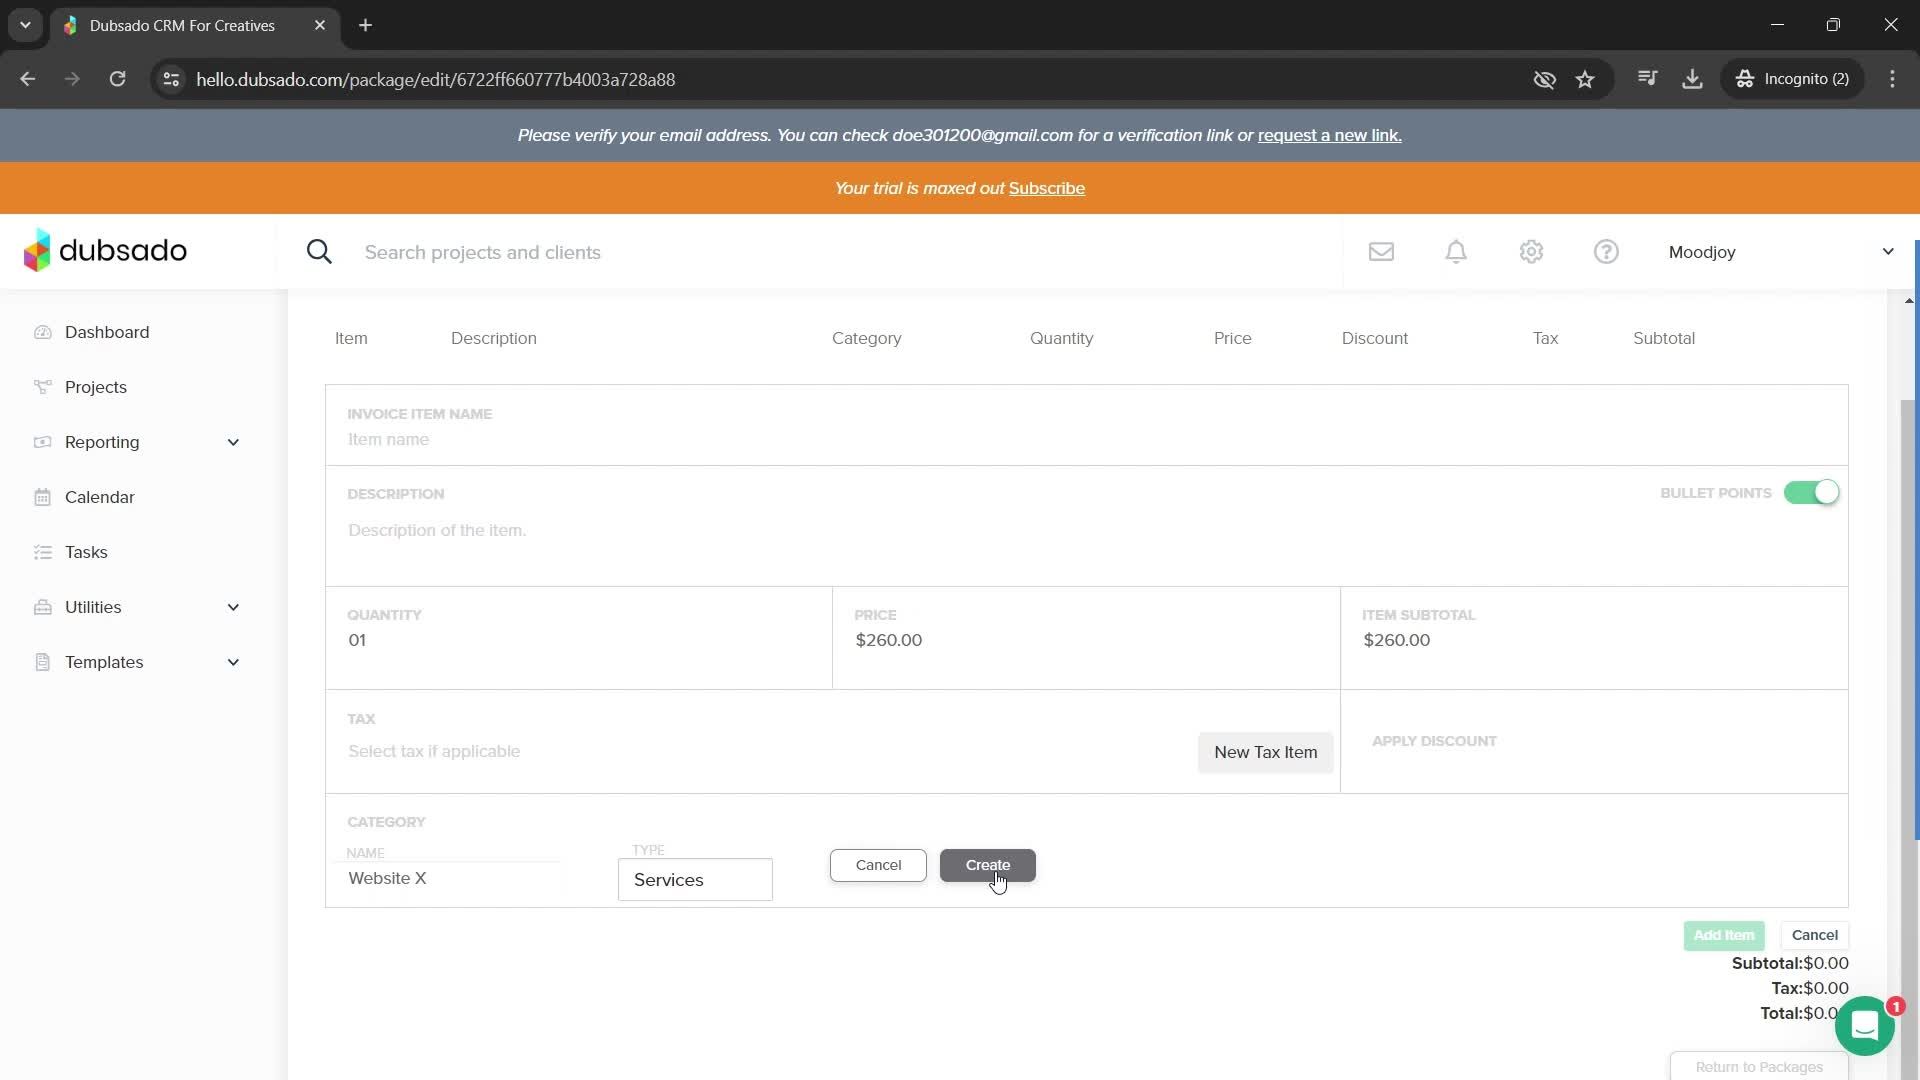The width and height of the screenshot is (1920, 1080).
Task: Open the Moodjoy account dropdown
Action: (1781, 252)
